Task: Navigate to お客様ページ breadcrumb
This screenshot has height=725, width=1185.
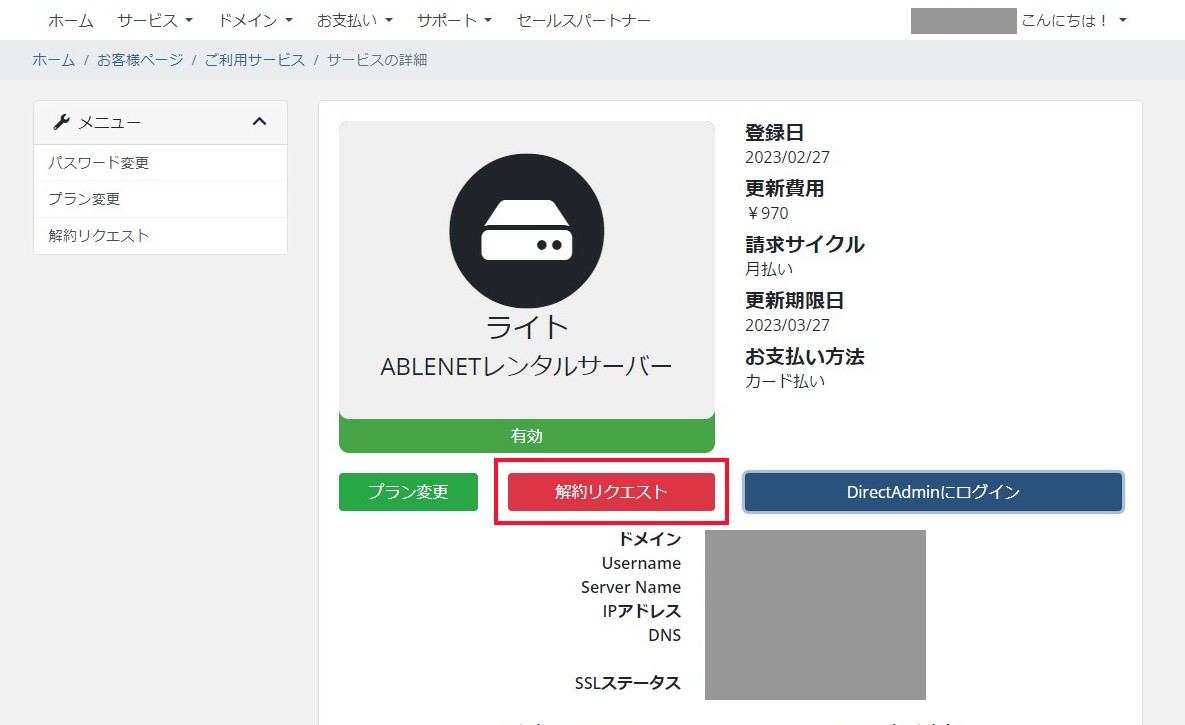Action: (140, 60)
